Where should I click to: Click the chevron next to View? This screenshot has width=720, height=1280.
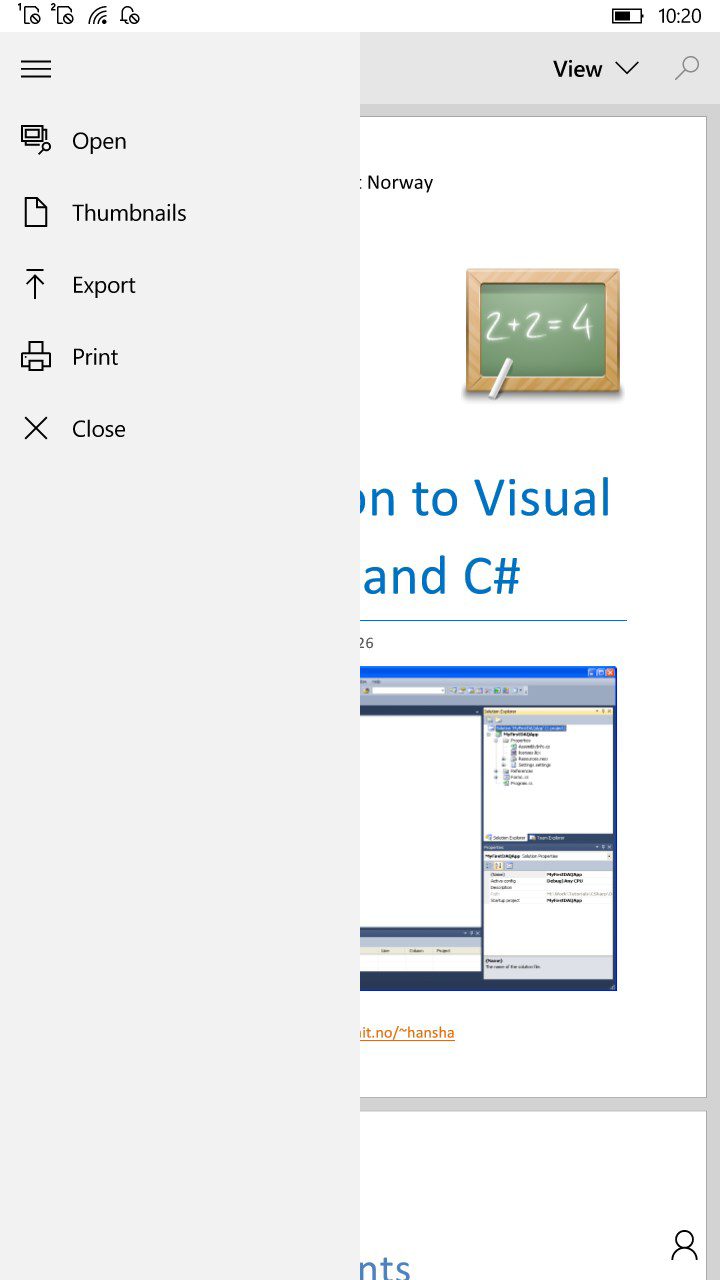pos(627,69)
